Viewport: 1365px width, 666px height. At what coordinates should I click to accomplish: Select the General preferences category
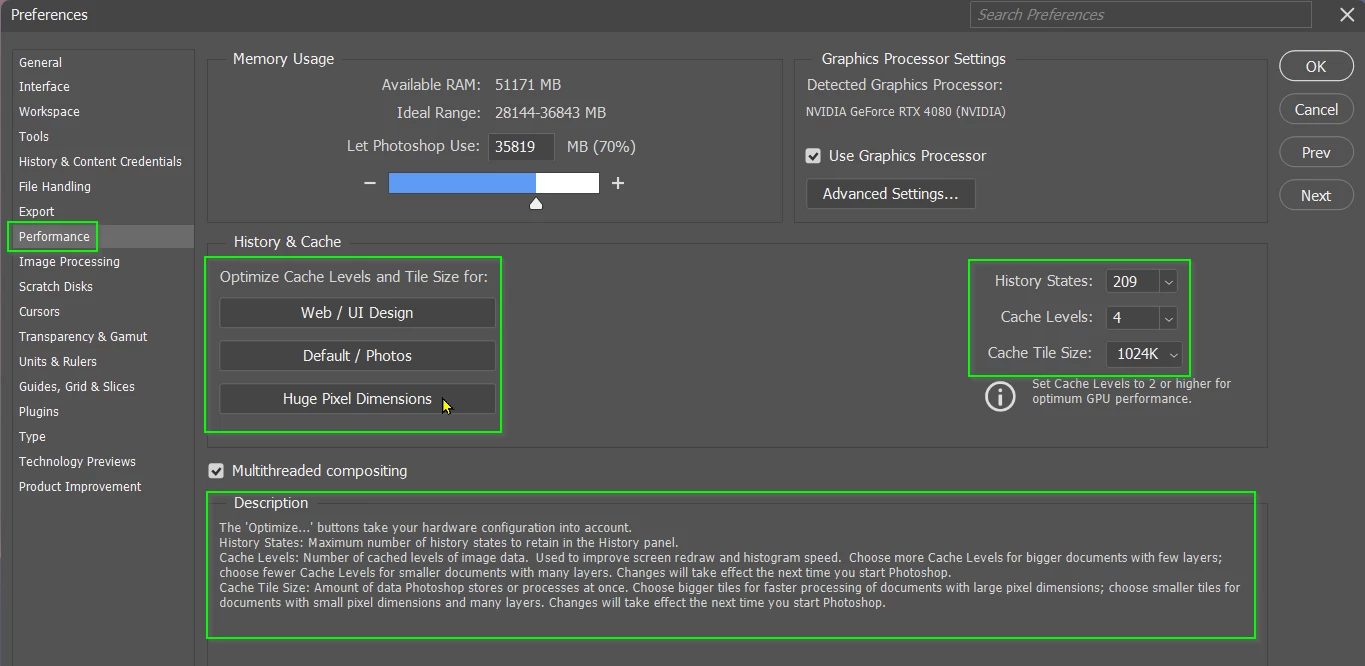click(x=40, y=62)
